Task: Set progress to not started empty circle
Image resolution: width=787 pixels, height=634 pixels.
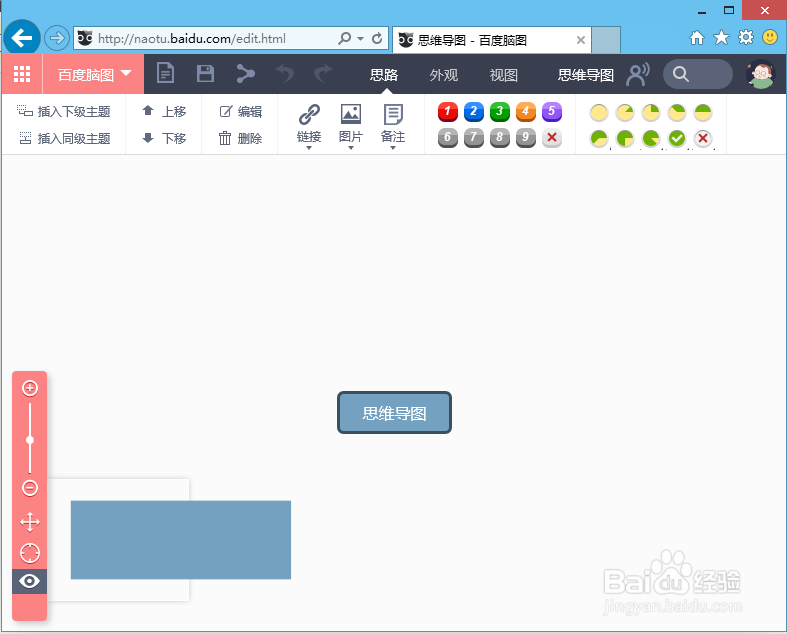Action: 599,112
